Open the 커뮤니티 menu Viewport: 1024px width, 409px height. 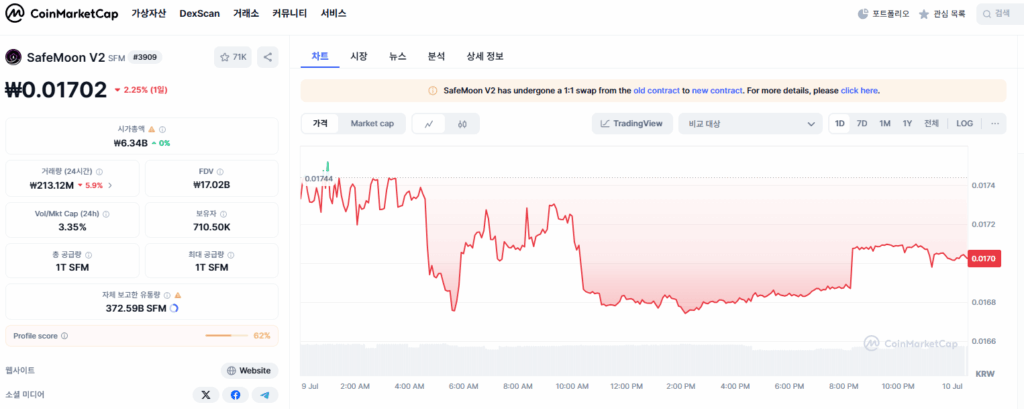[x=289, y=14]
